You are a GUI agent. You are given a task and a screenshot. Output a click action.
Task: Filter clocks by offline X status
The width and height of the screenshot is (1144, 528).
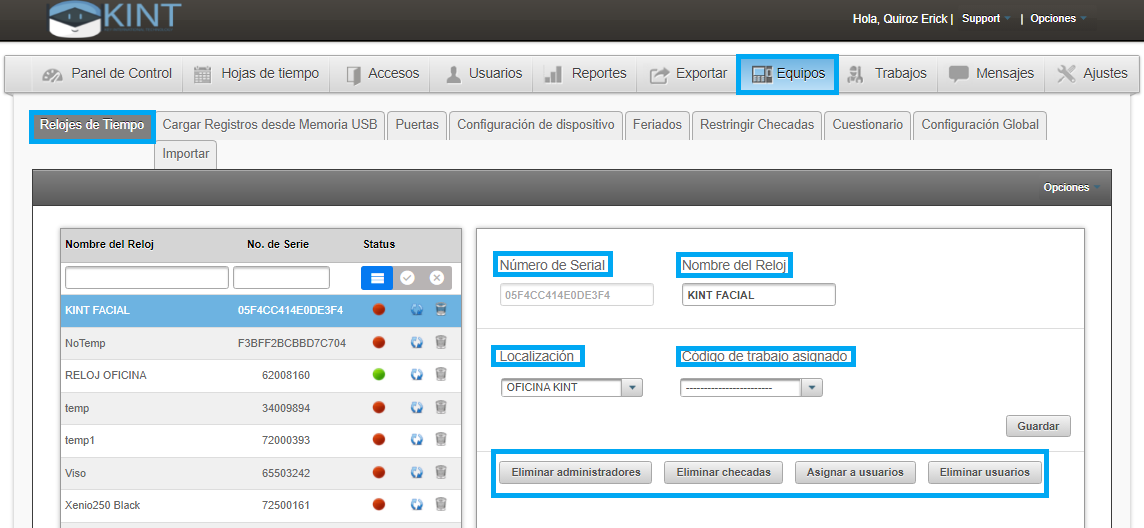click(436, 278)
